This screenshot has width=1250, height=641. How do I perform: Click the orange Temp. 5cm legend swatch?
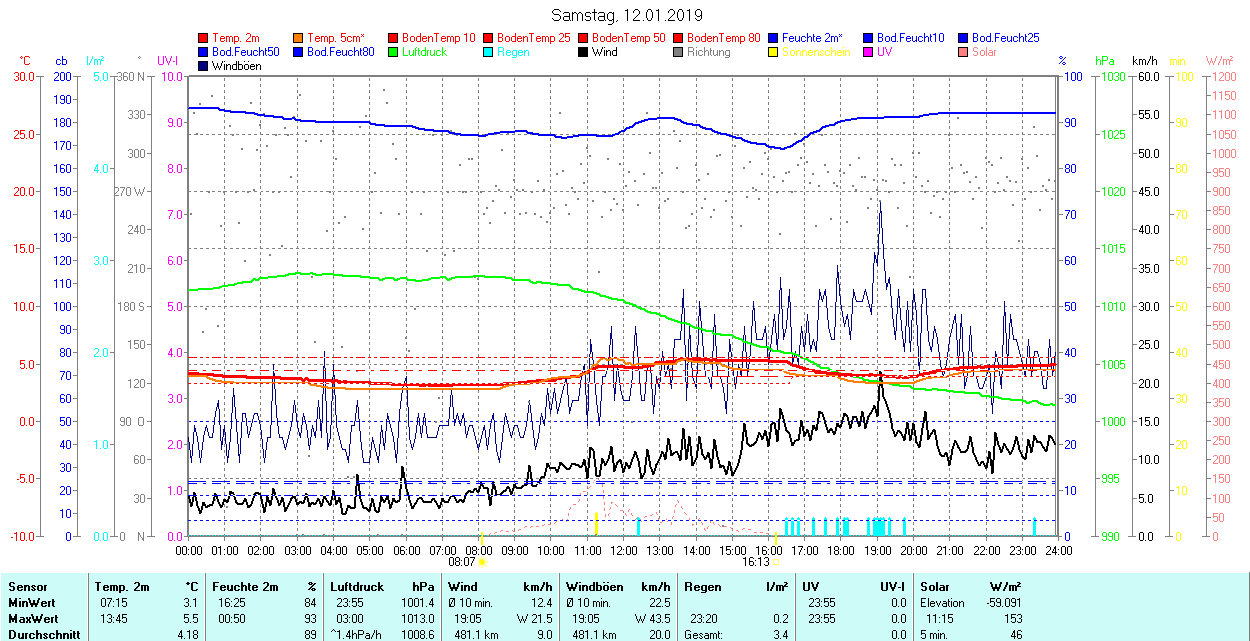[x=299, y=38]
